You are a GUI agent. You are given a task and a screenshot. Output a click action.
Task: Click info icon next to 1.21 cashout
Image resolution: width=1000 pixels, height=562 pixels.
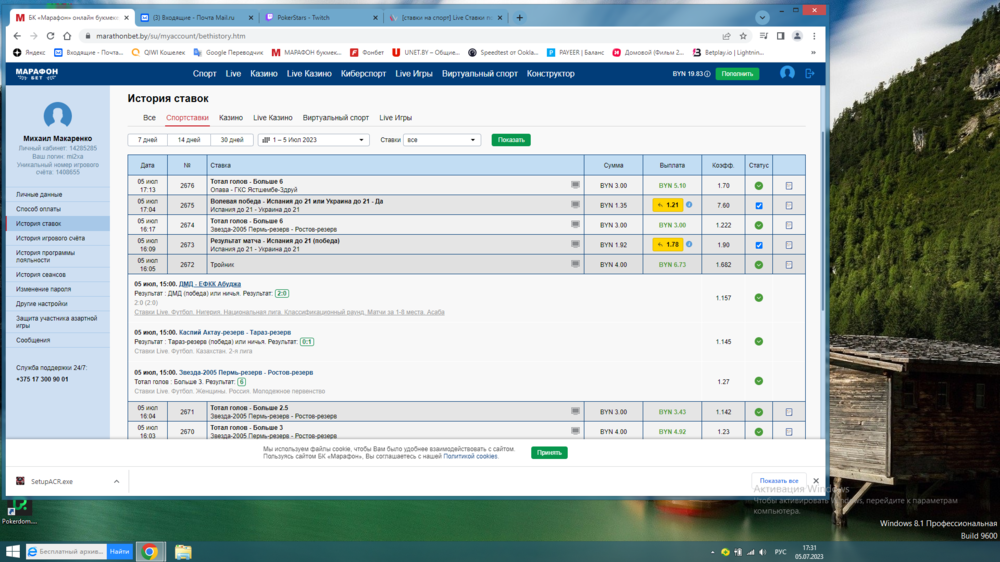689,205
